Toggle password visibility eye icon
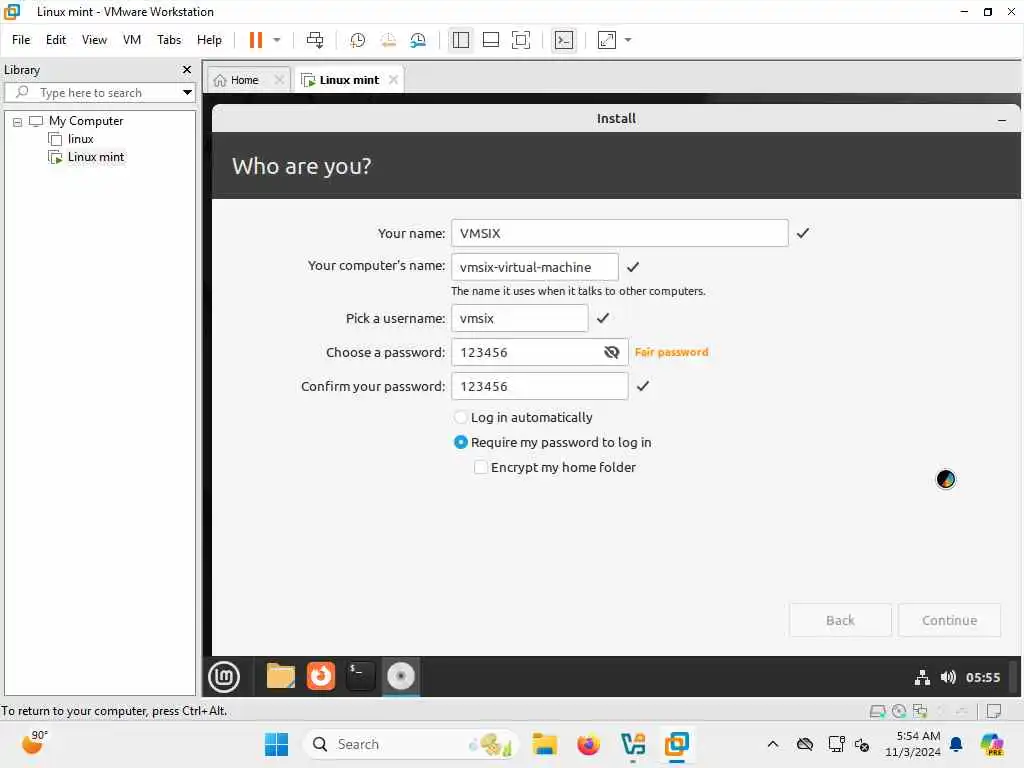1024x768 pixels. (611, 352)
